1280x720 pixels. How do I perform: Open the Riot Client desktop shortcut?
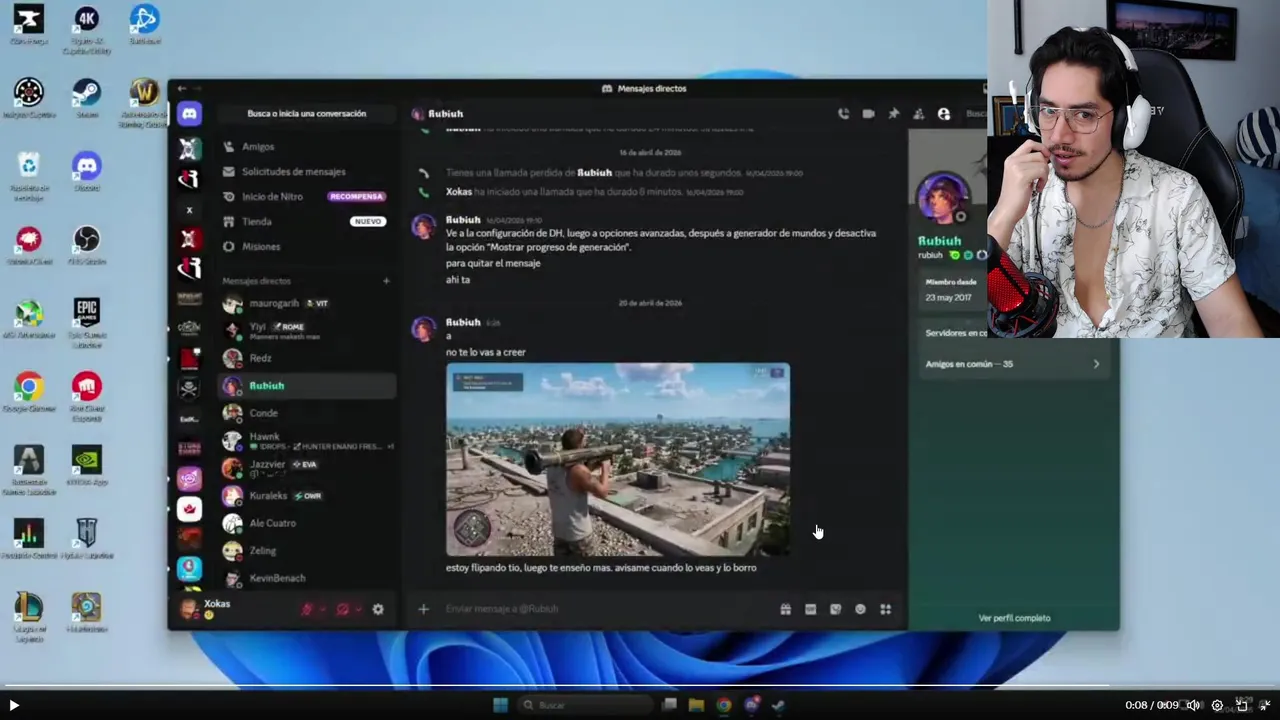[87, 396]
